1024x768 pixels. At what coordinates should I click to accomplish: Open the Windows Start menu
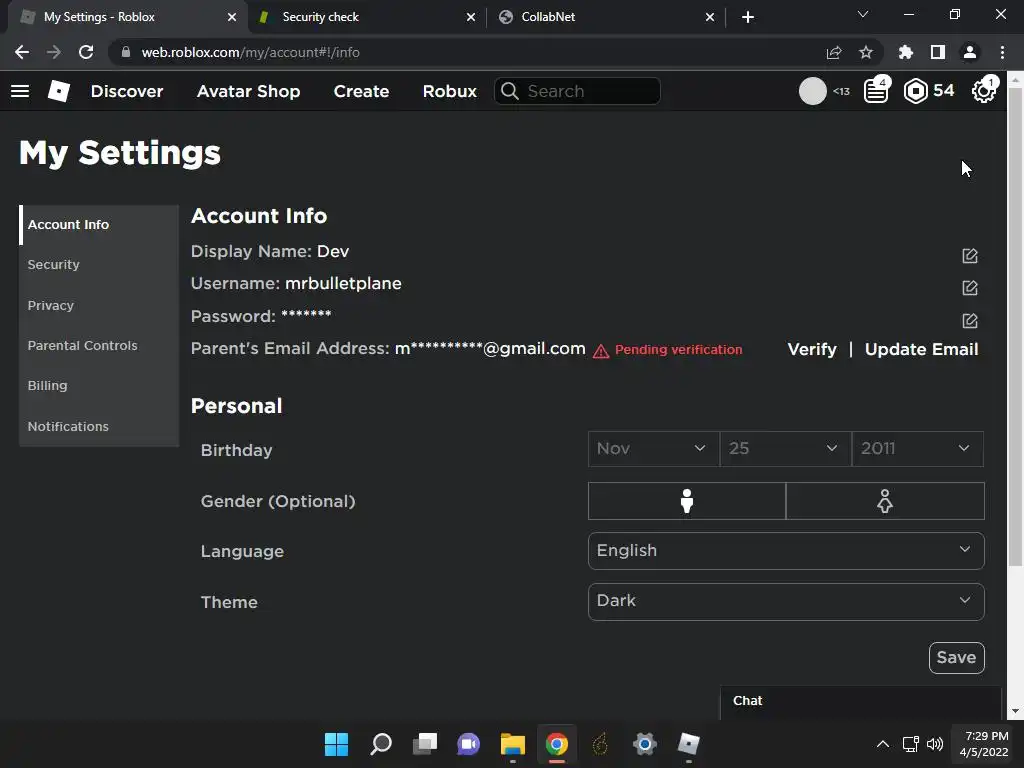336,744
